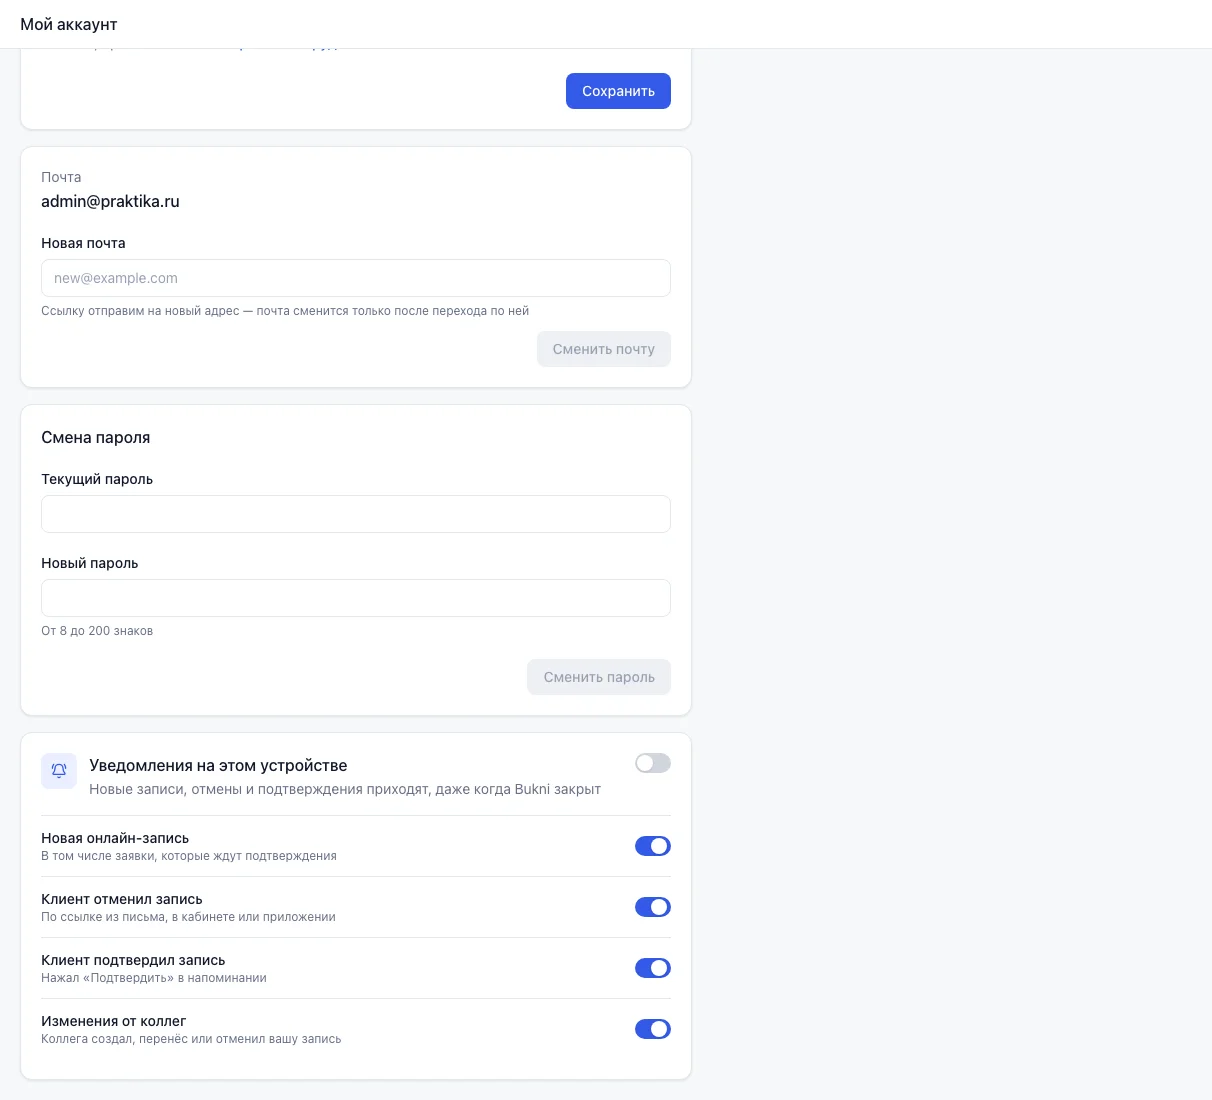
Task: Enable notifications on this device toggle
Action: (x=653, y=763)
